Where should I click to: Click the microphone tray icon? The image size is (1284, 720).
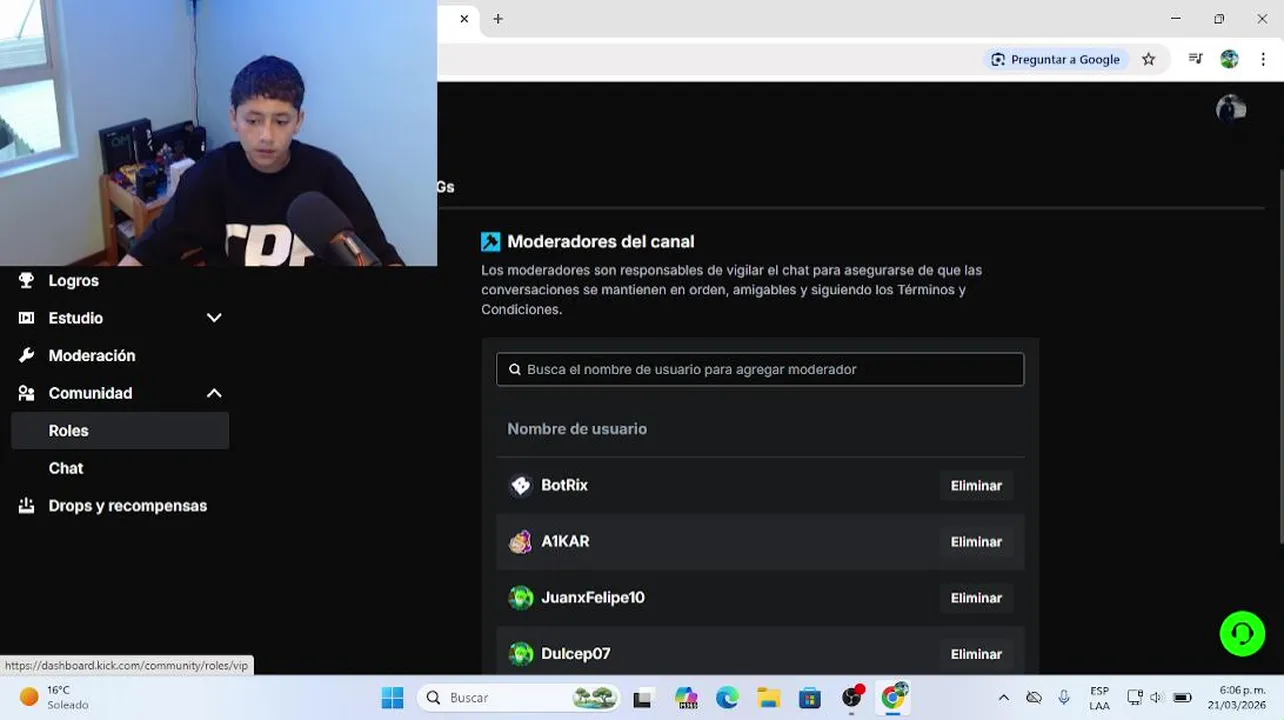pyautogui.click(x=1064, y=698)
